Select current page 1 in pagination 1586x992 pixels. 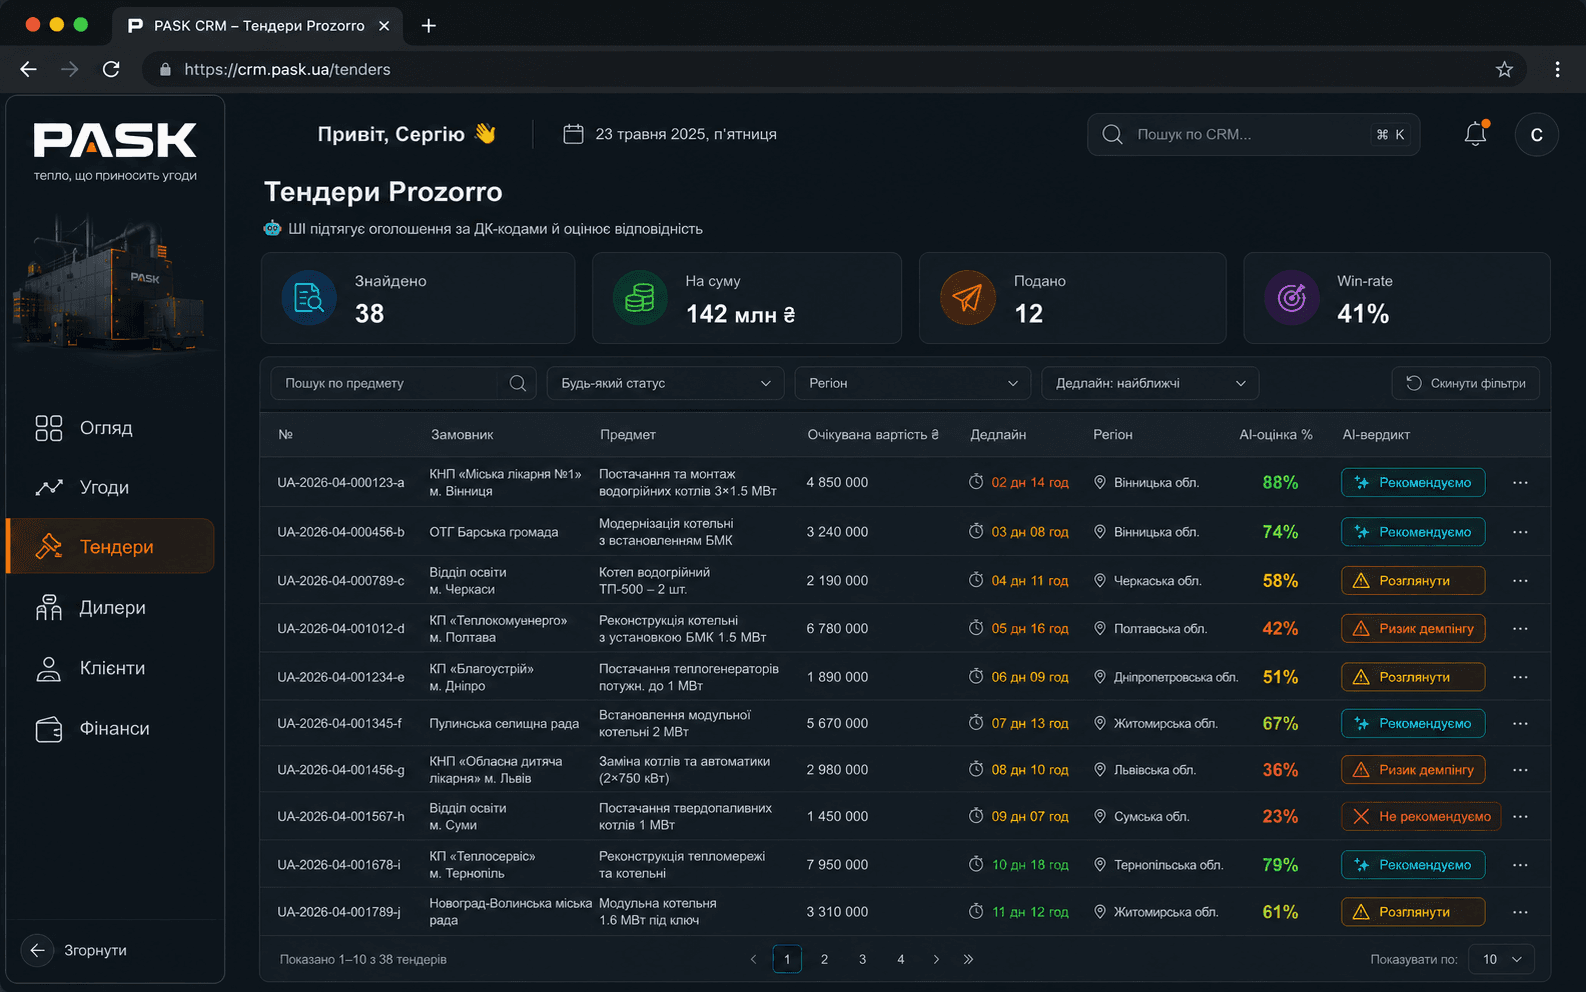787,959
